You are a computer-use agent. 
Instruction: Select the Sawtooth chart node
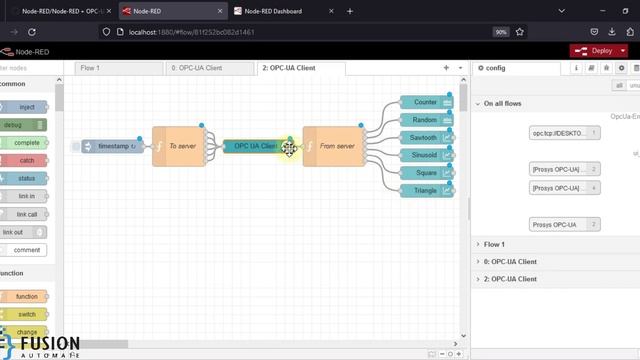coord(427,138)
